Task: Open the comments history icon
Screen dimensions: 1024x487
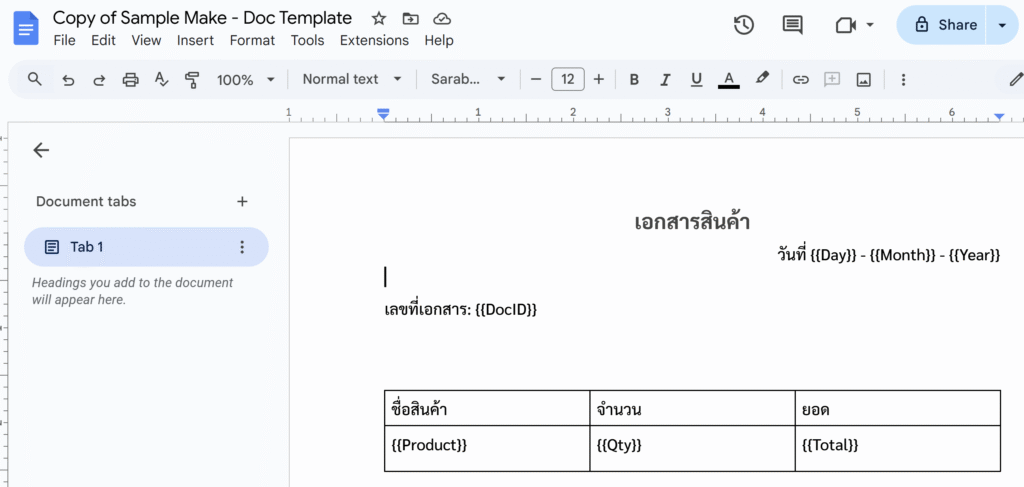Action: 793,25
